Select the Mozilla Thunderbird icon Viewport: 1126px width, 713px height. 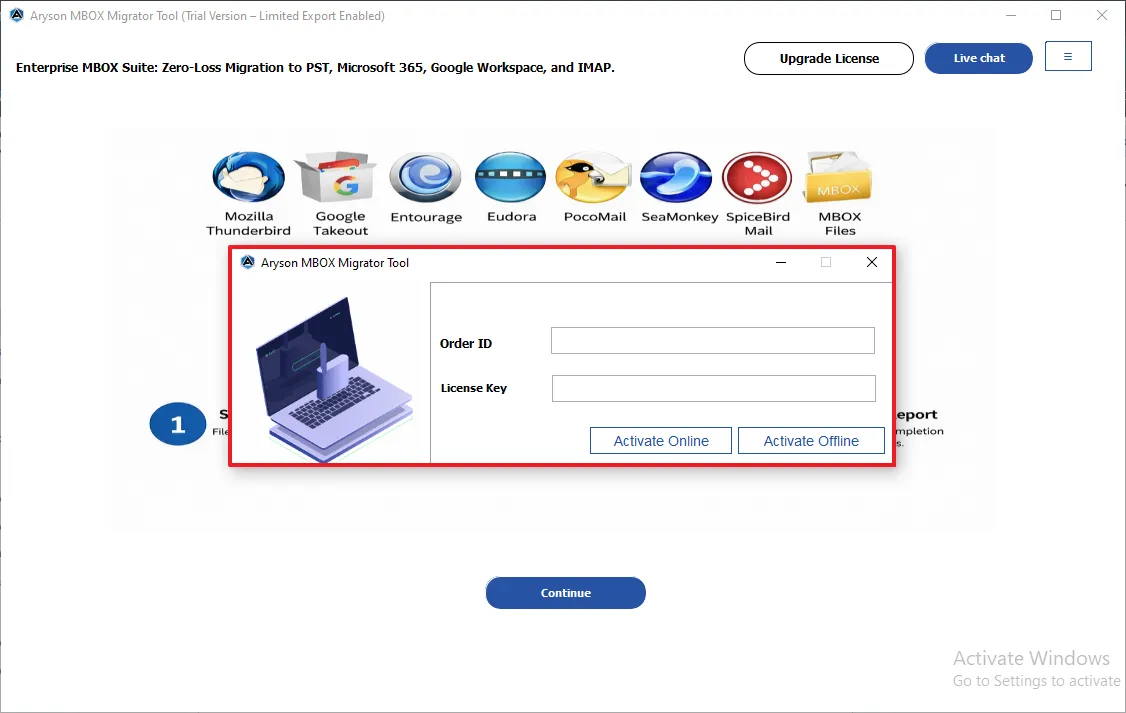(x=248, y=177)
